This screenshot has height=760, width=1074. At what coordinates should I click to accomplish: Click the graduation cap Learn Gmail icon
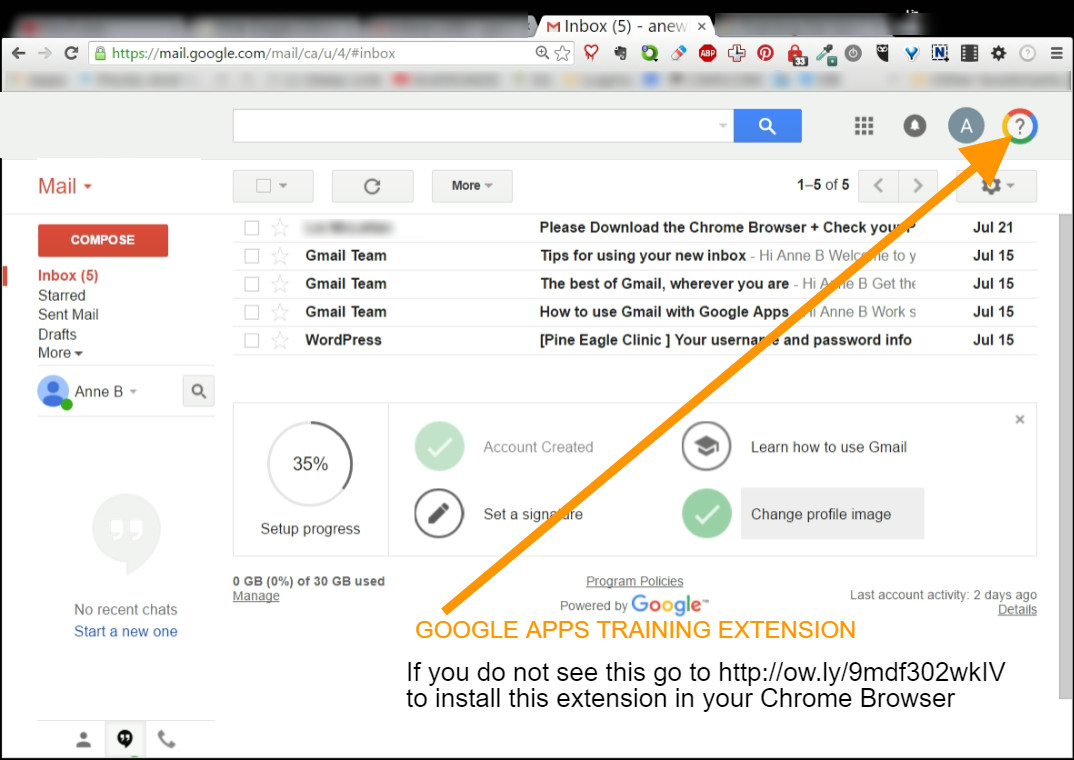click(x=706, y=446)
